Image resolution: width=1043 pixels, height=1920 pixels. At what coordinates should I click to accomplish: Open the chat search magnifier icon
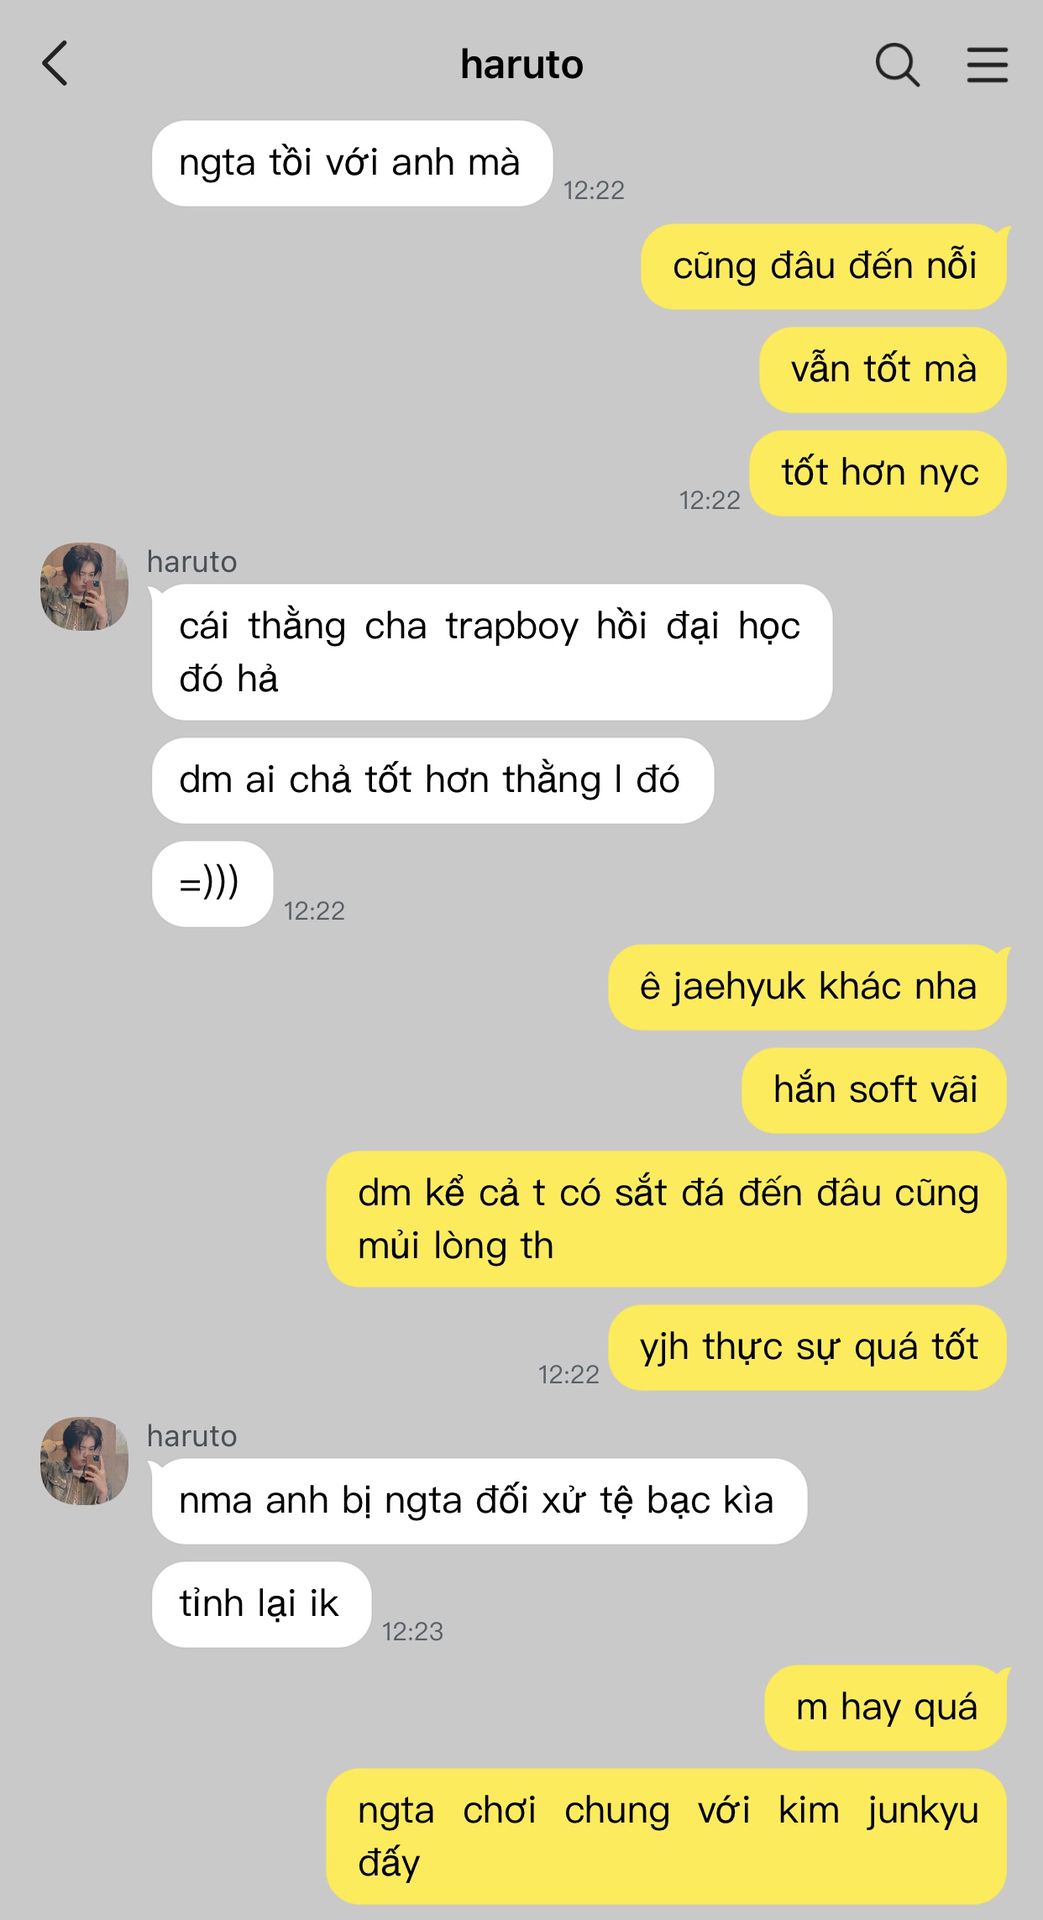[x=897, y=65]
